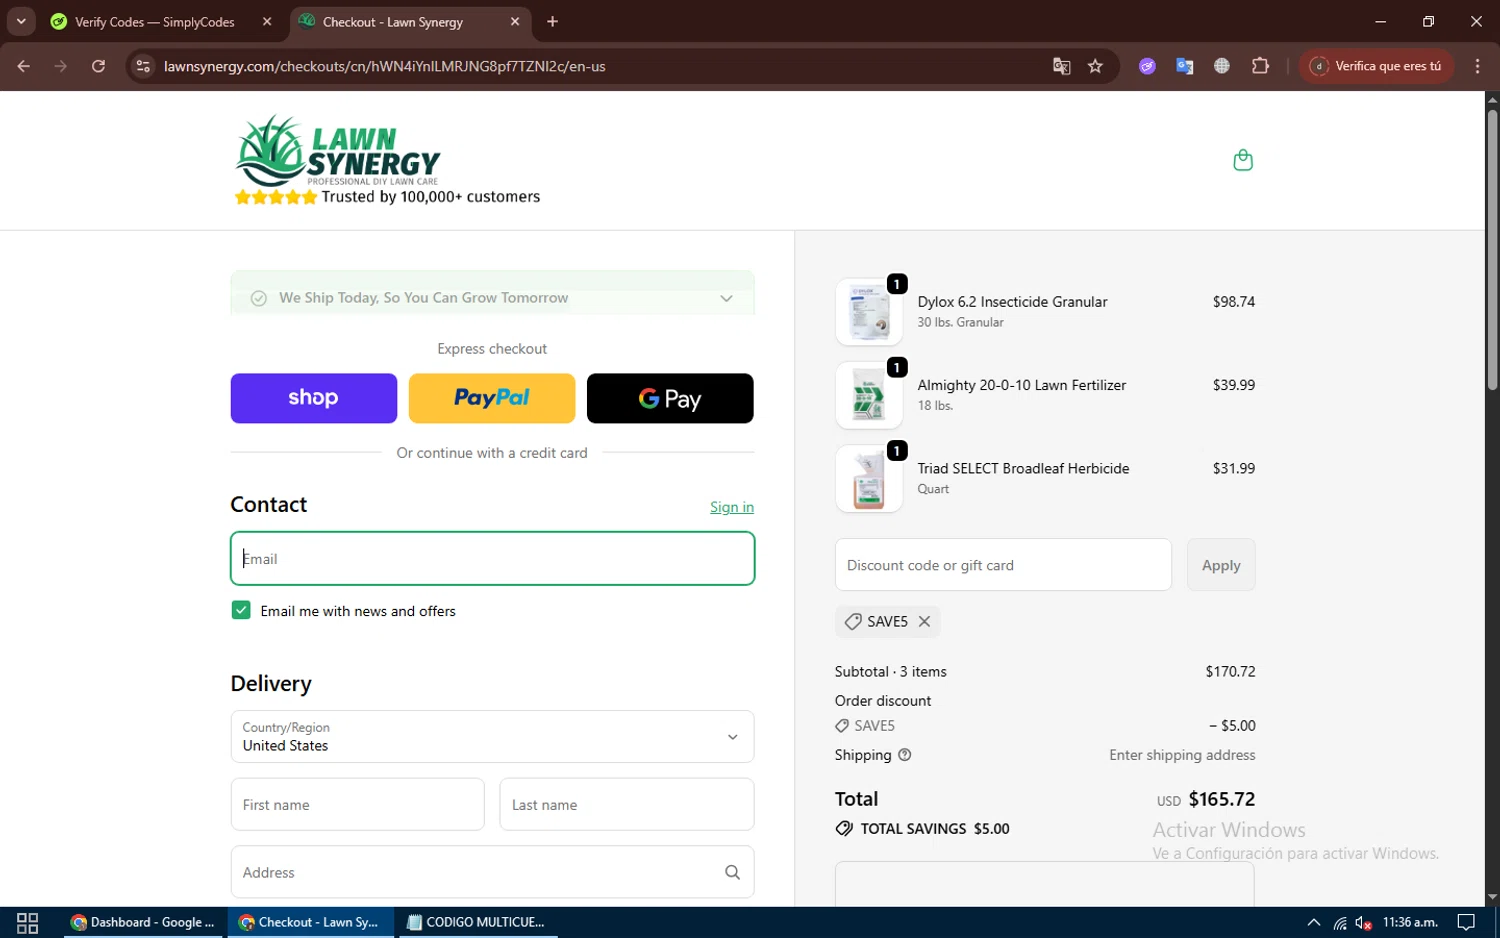Click the Last name field
Image resolution: width=1500 pixels, height=938 pixels.
point(627,804)
